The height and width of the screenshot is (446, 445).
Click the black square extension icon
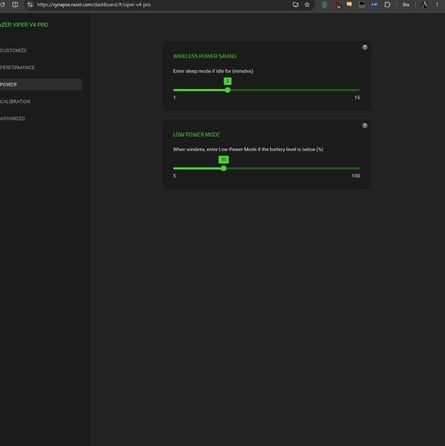(x=362, y=5)
